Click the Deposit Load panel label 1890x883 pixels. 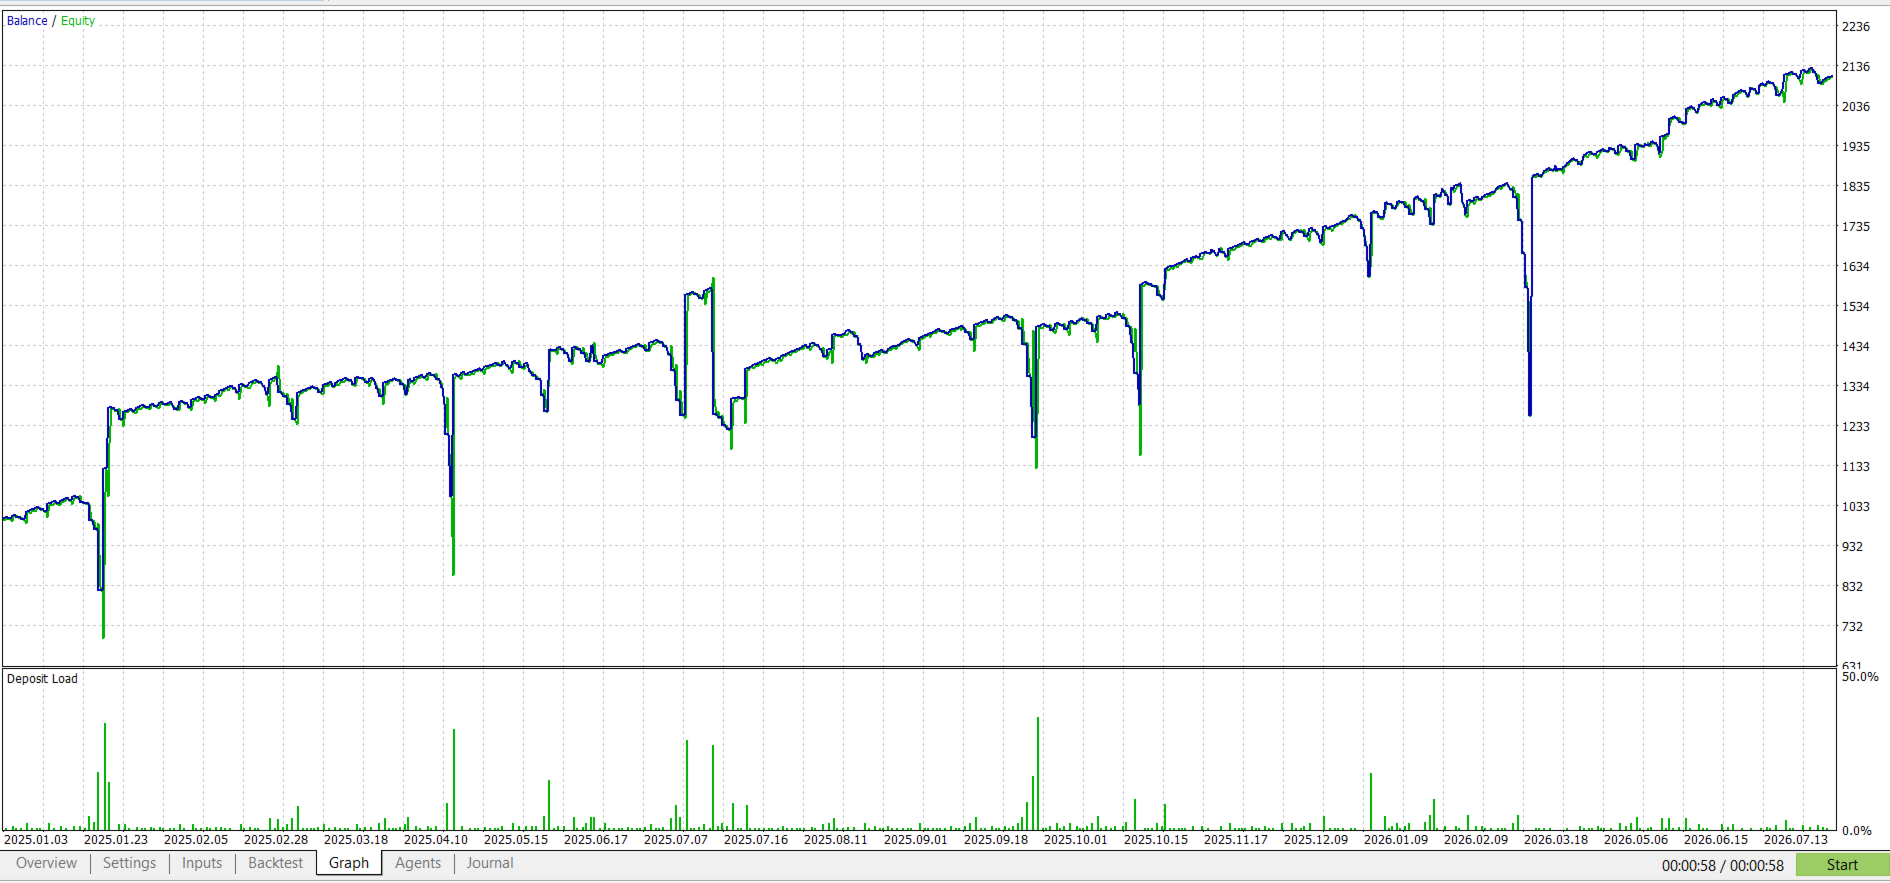pos(42,679)
